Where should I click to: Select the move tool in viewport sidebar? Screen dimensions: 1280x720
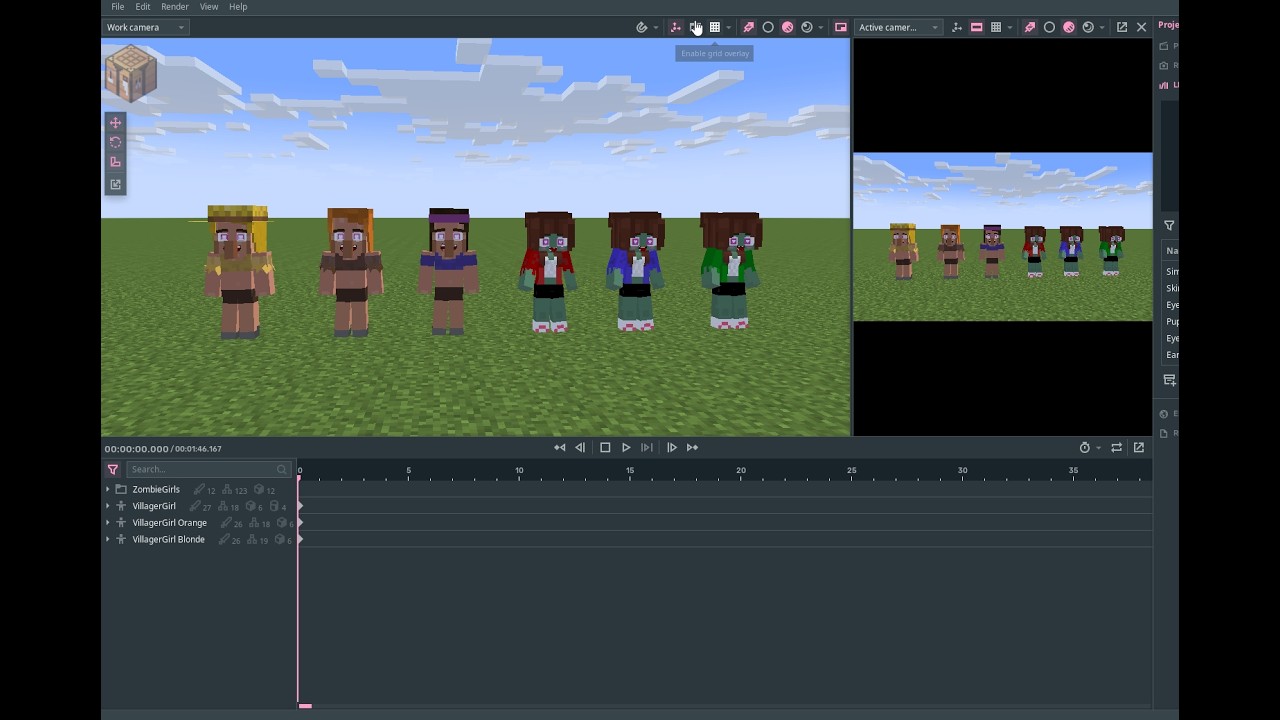pos(115,123)
